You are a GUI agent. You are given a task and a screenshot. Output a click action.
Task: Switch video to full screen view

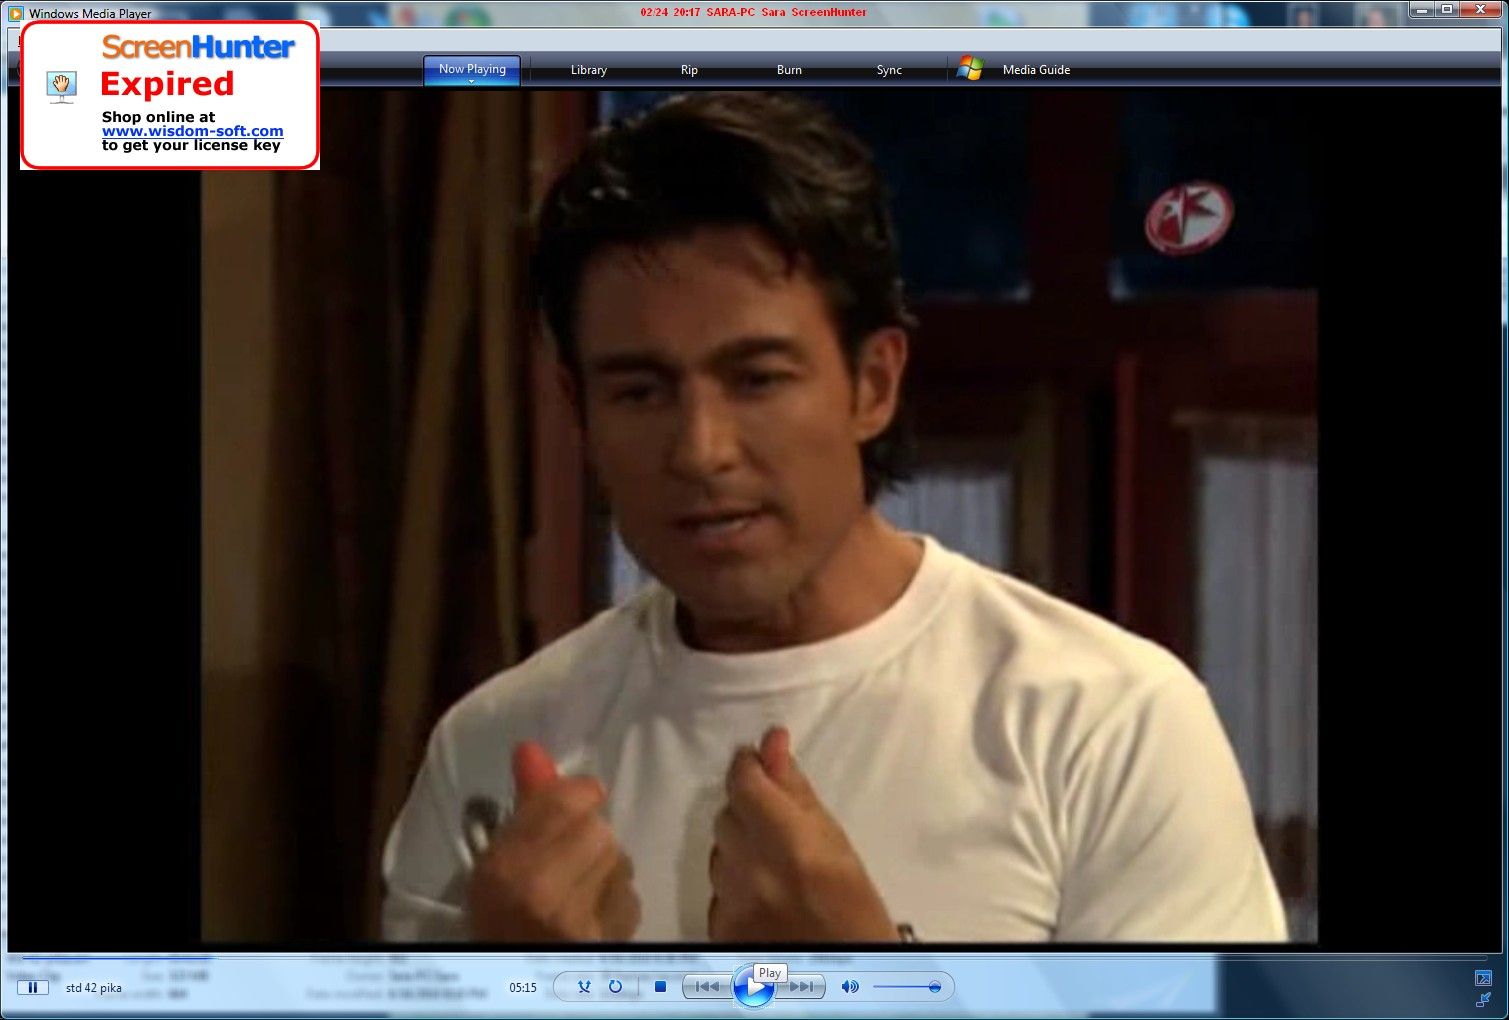1483,978
